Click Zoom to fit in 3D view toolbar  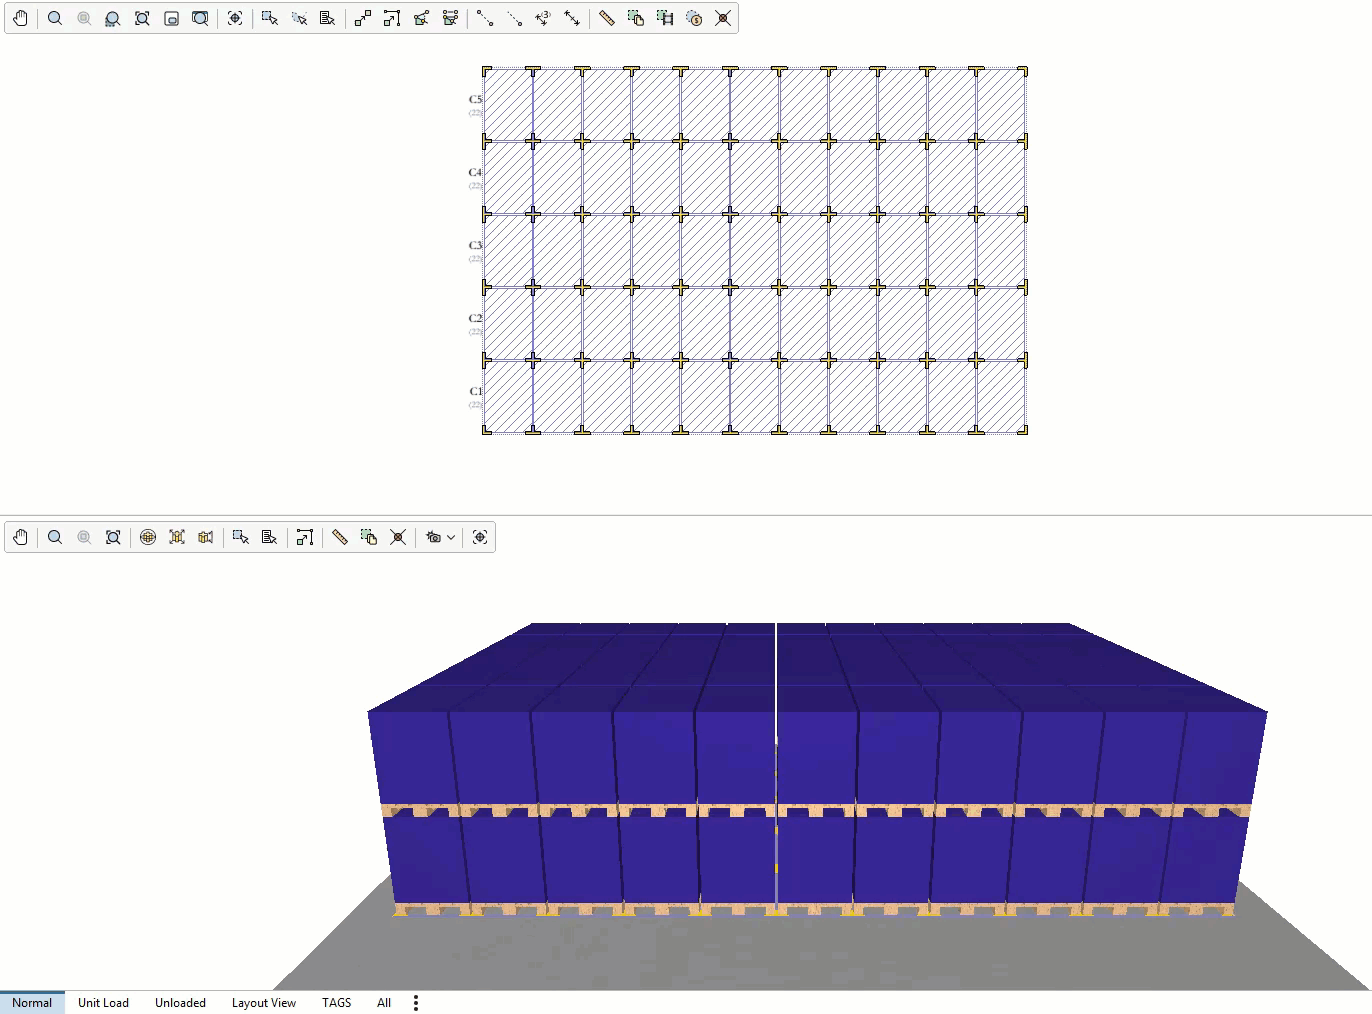click(113, 537)
